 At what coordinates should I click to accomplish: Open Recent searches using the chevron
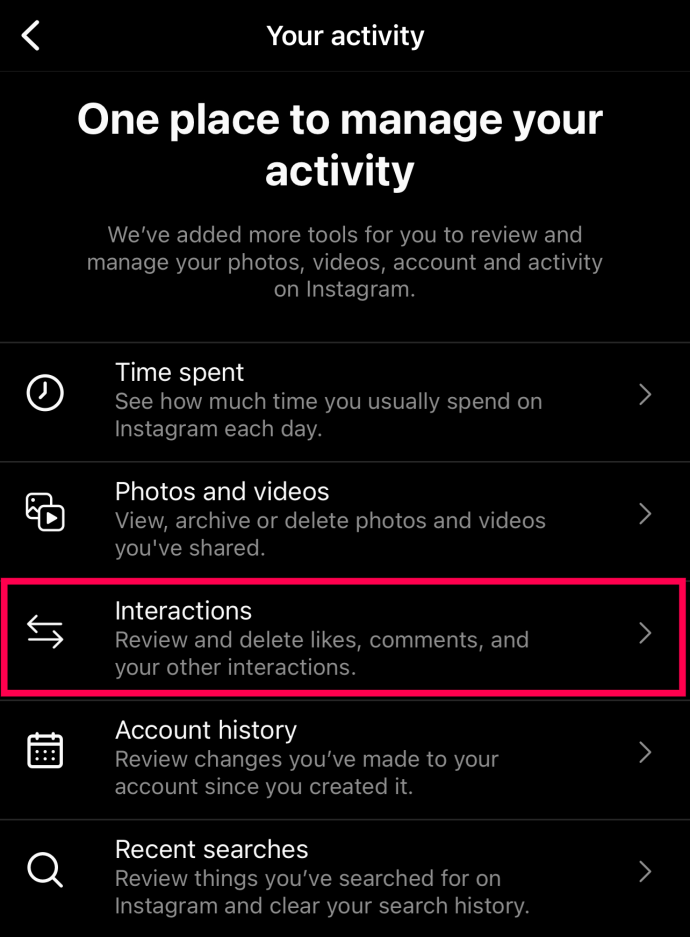pos(645,872)
